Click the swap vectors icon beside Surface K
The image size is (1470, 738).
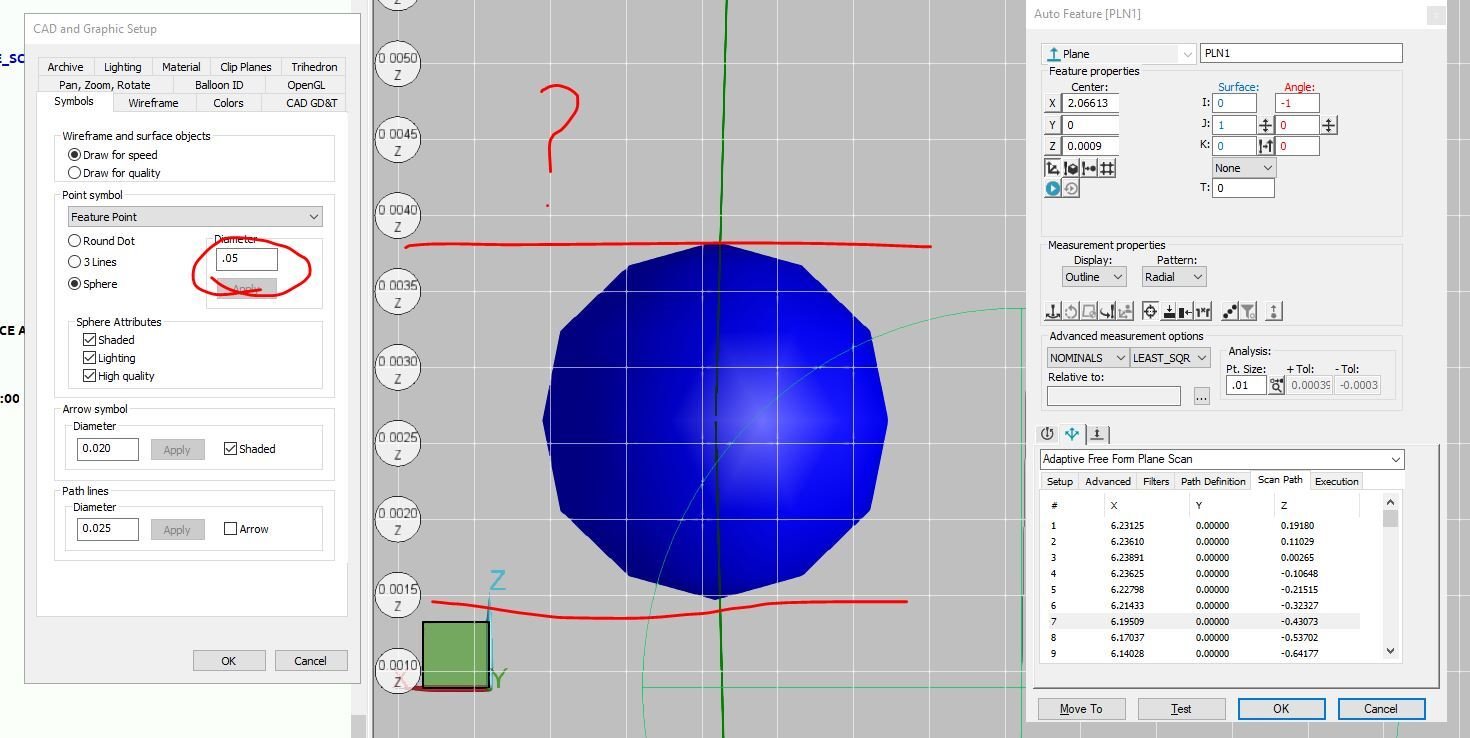(1265, 146)
